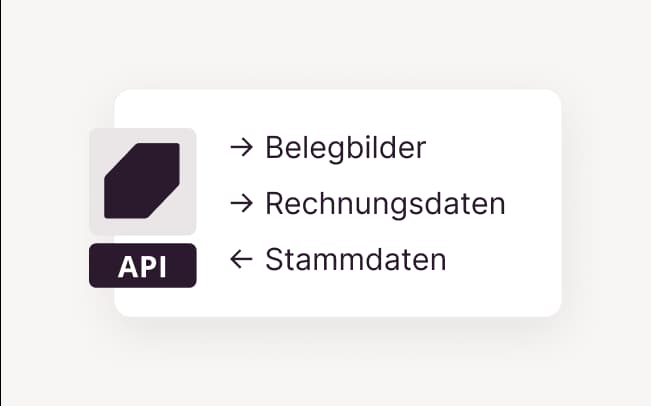Click the letter I in the API badge
The width and height of the screenshot is (651, 406).
pyautogui.click(x=162, y=266)
